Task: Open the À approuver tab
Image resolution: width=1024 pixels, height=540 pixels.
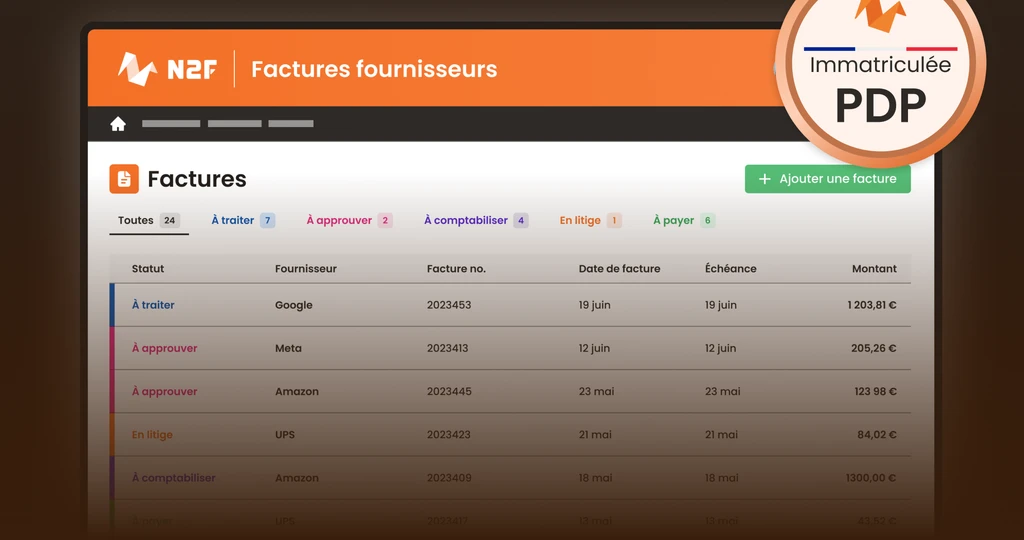Action: [x=348, y=221]
